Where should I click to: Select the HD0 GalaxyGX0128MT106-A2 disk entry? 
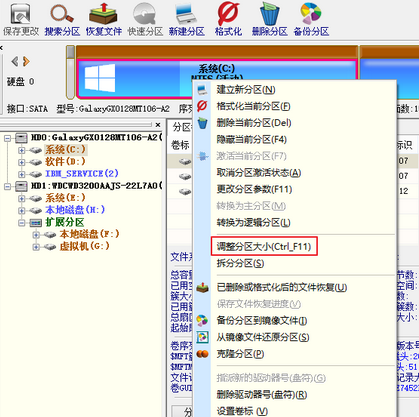pyautogui.click(x=96, y=137)
